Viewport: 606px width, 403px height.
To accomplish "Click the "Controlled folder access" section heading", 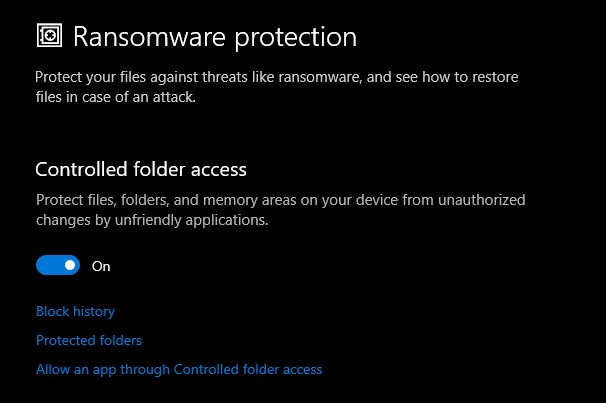I will pyautogui.click(x=141, y=169).
